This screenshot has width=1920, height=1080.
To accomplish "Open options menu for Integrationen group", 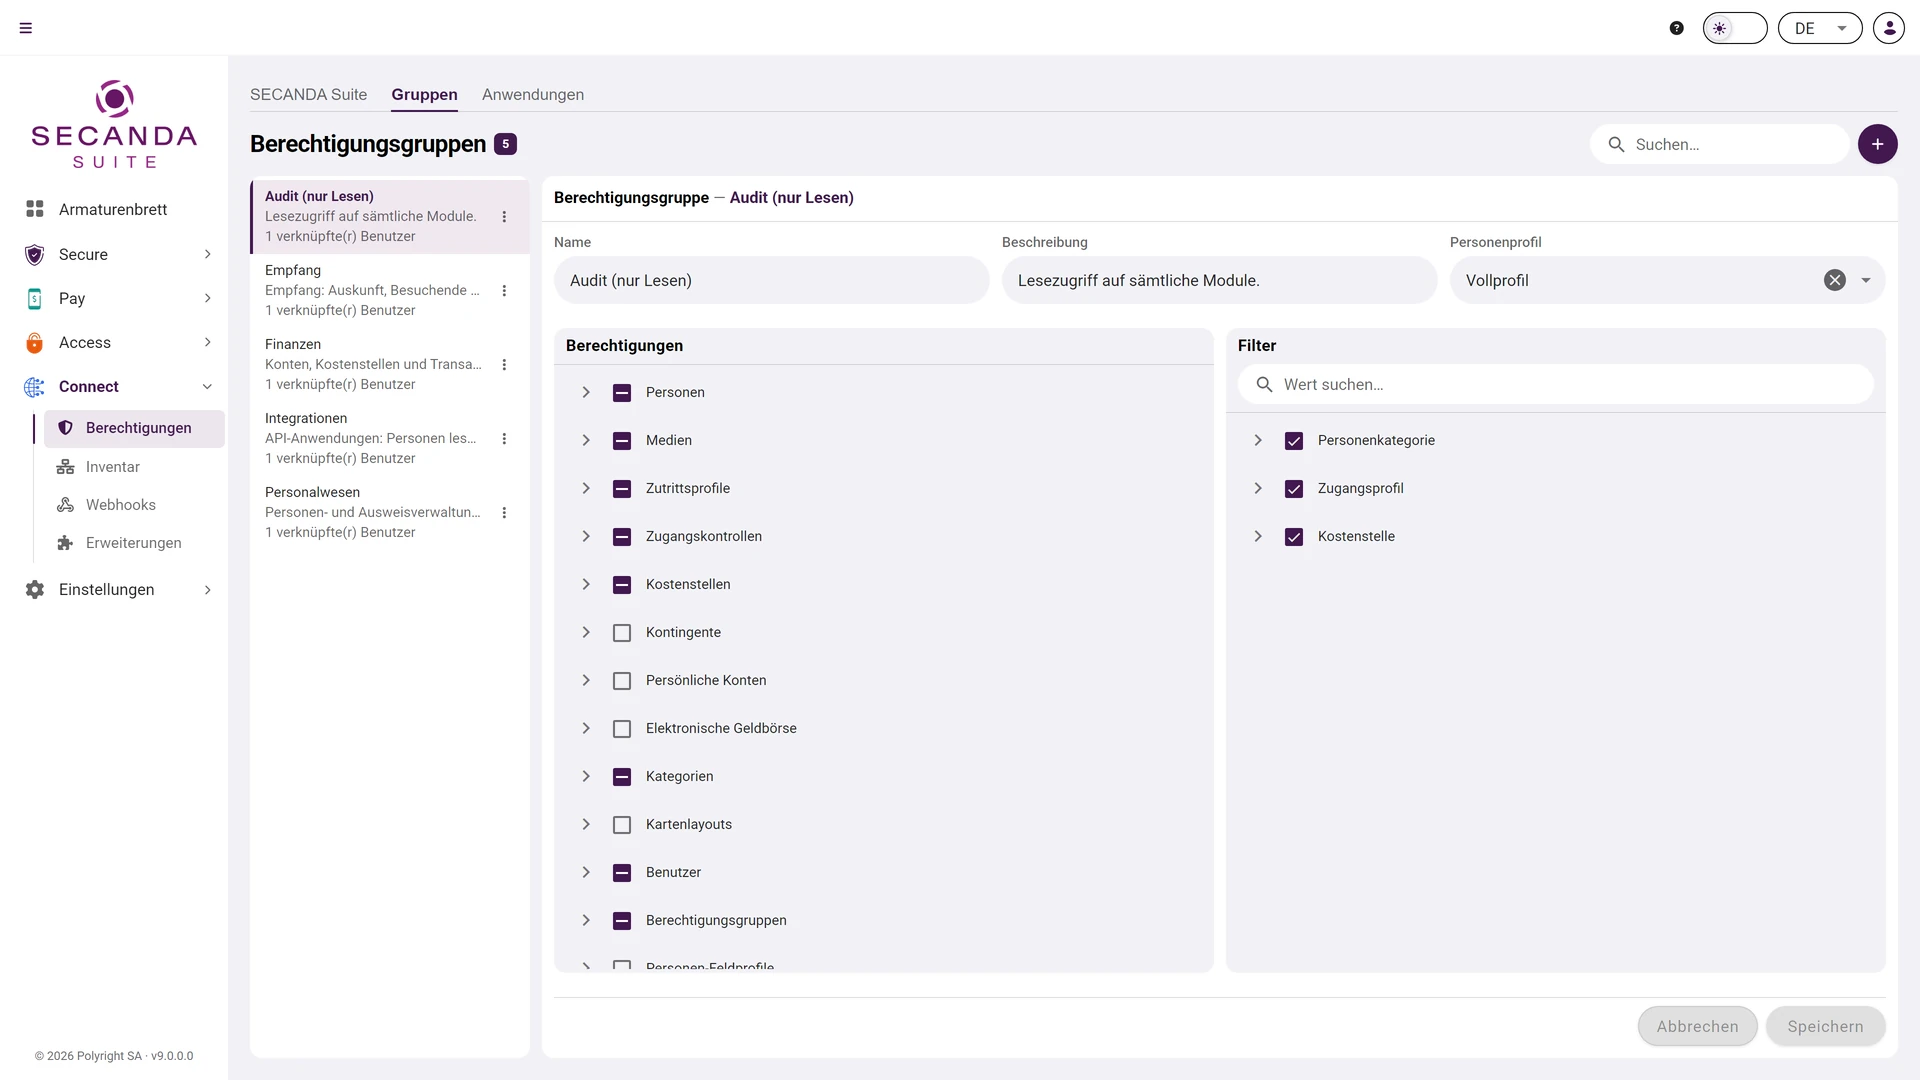I will 504,438.
